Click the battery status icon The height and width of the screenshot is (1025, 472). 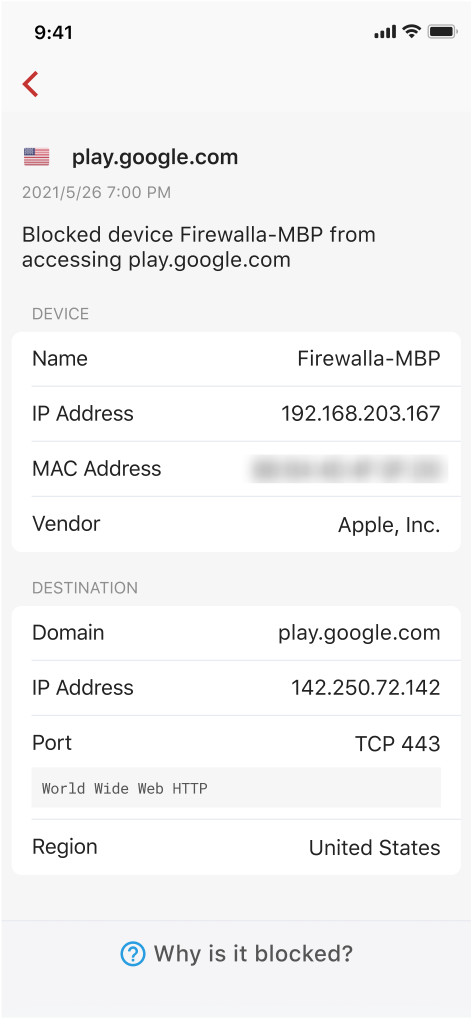point(443,31)
